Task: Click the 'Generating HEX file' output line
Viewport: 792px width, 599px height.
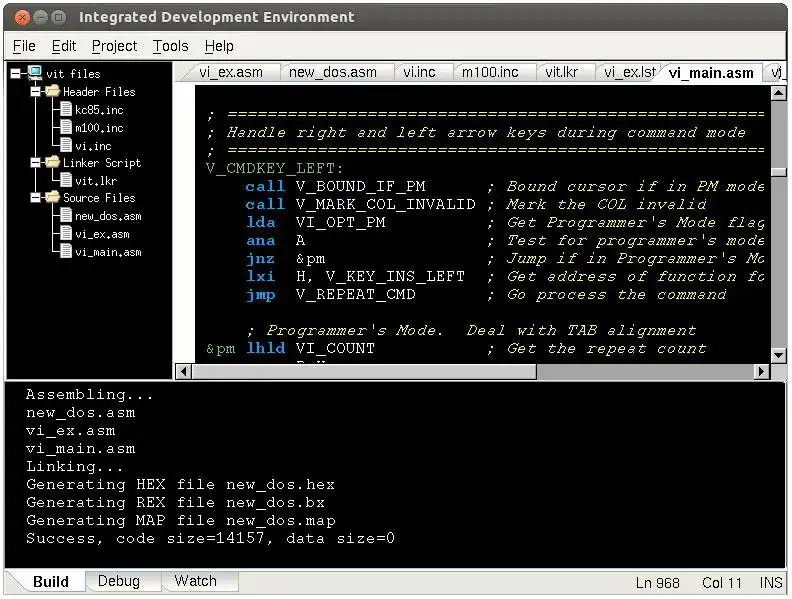Action: 180,484
